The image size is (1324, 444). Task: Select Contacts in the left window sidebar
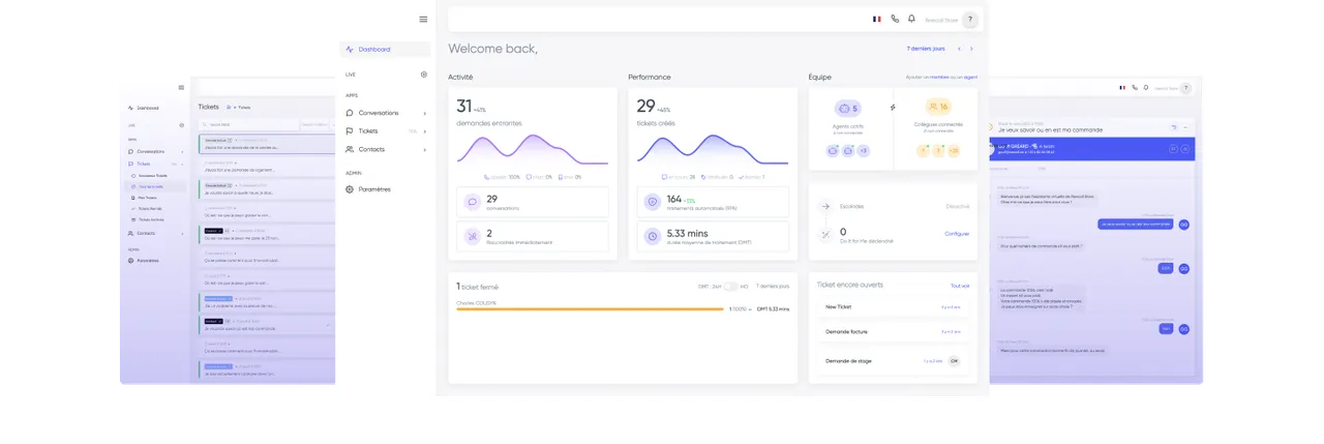pos(146,234)
